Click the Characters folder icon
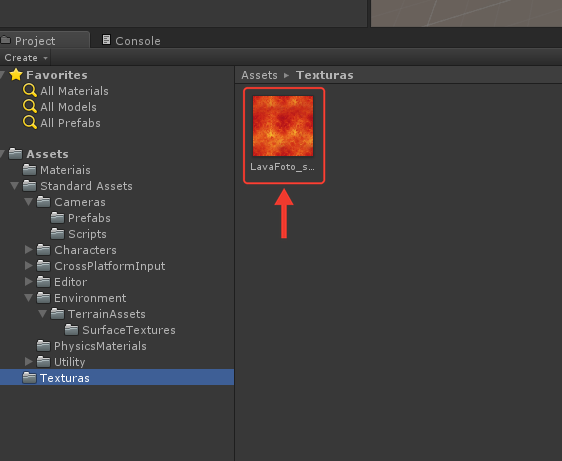Image resolution: width=562 pixels, height=461 pixels. (x=43, y=249)
